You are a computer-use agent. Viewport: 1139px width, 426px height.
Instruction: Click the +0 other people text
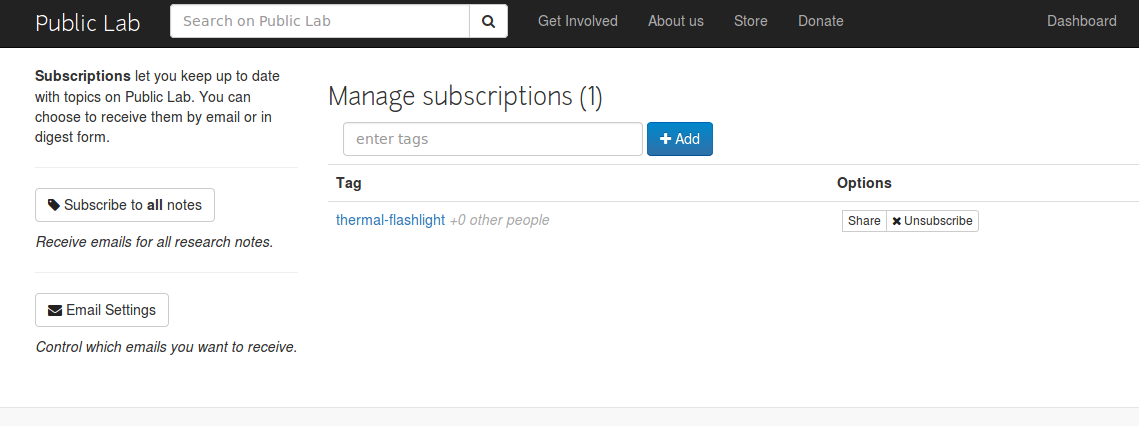click(500, 220)
